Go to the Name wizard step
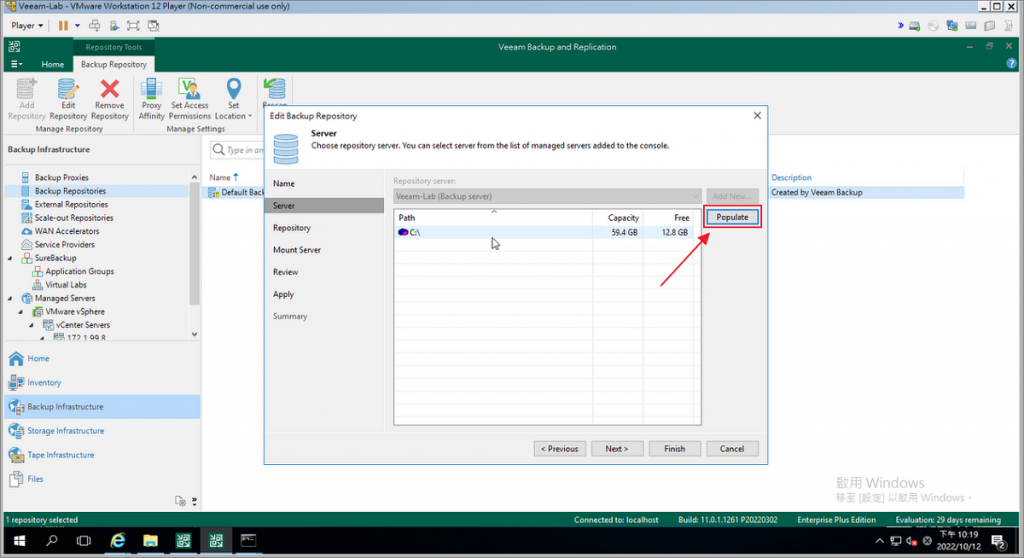The height and width of the screenshot is (558, 1024). coord(284,184)
